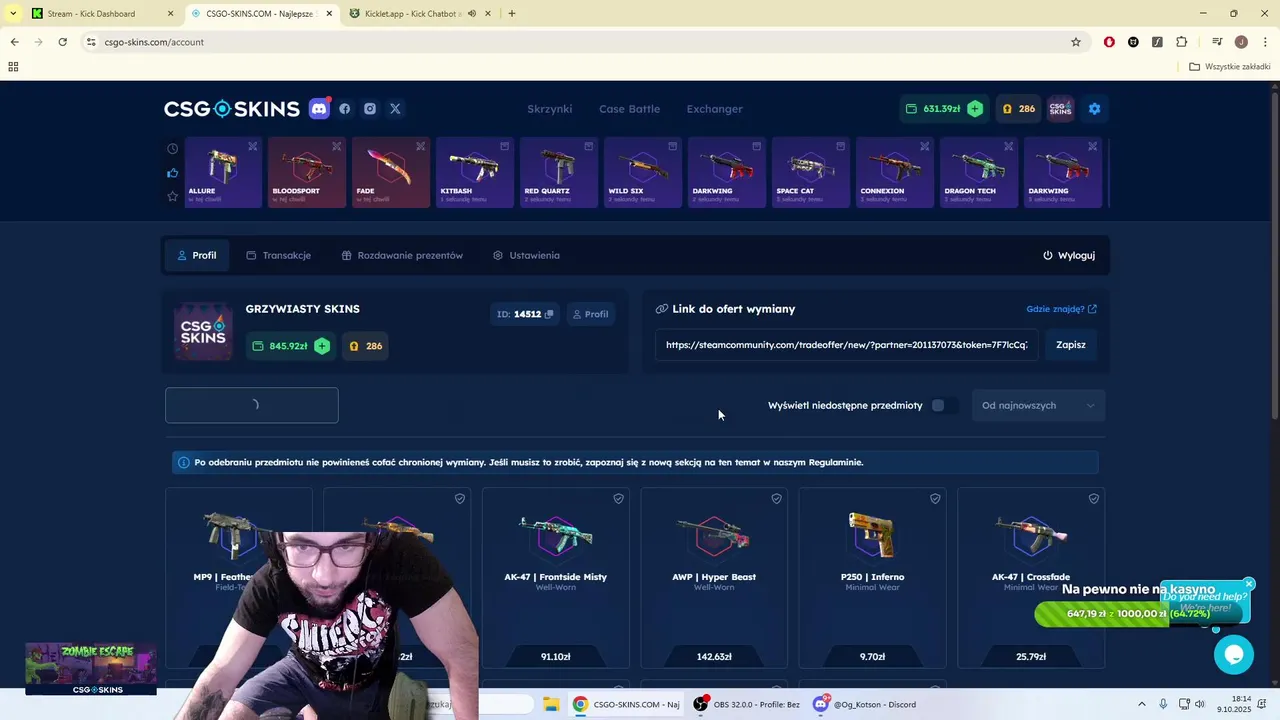Open Exchanger in the top navigation
1280x720 pixels.
point(714,109)
